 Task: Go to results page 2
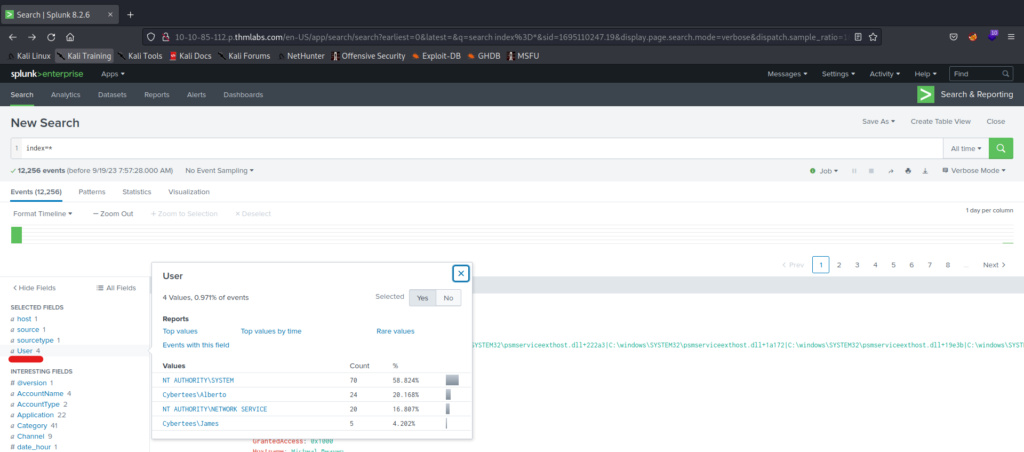tap(839, 265)
